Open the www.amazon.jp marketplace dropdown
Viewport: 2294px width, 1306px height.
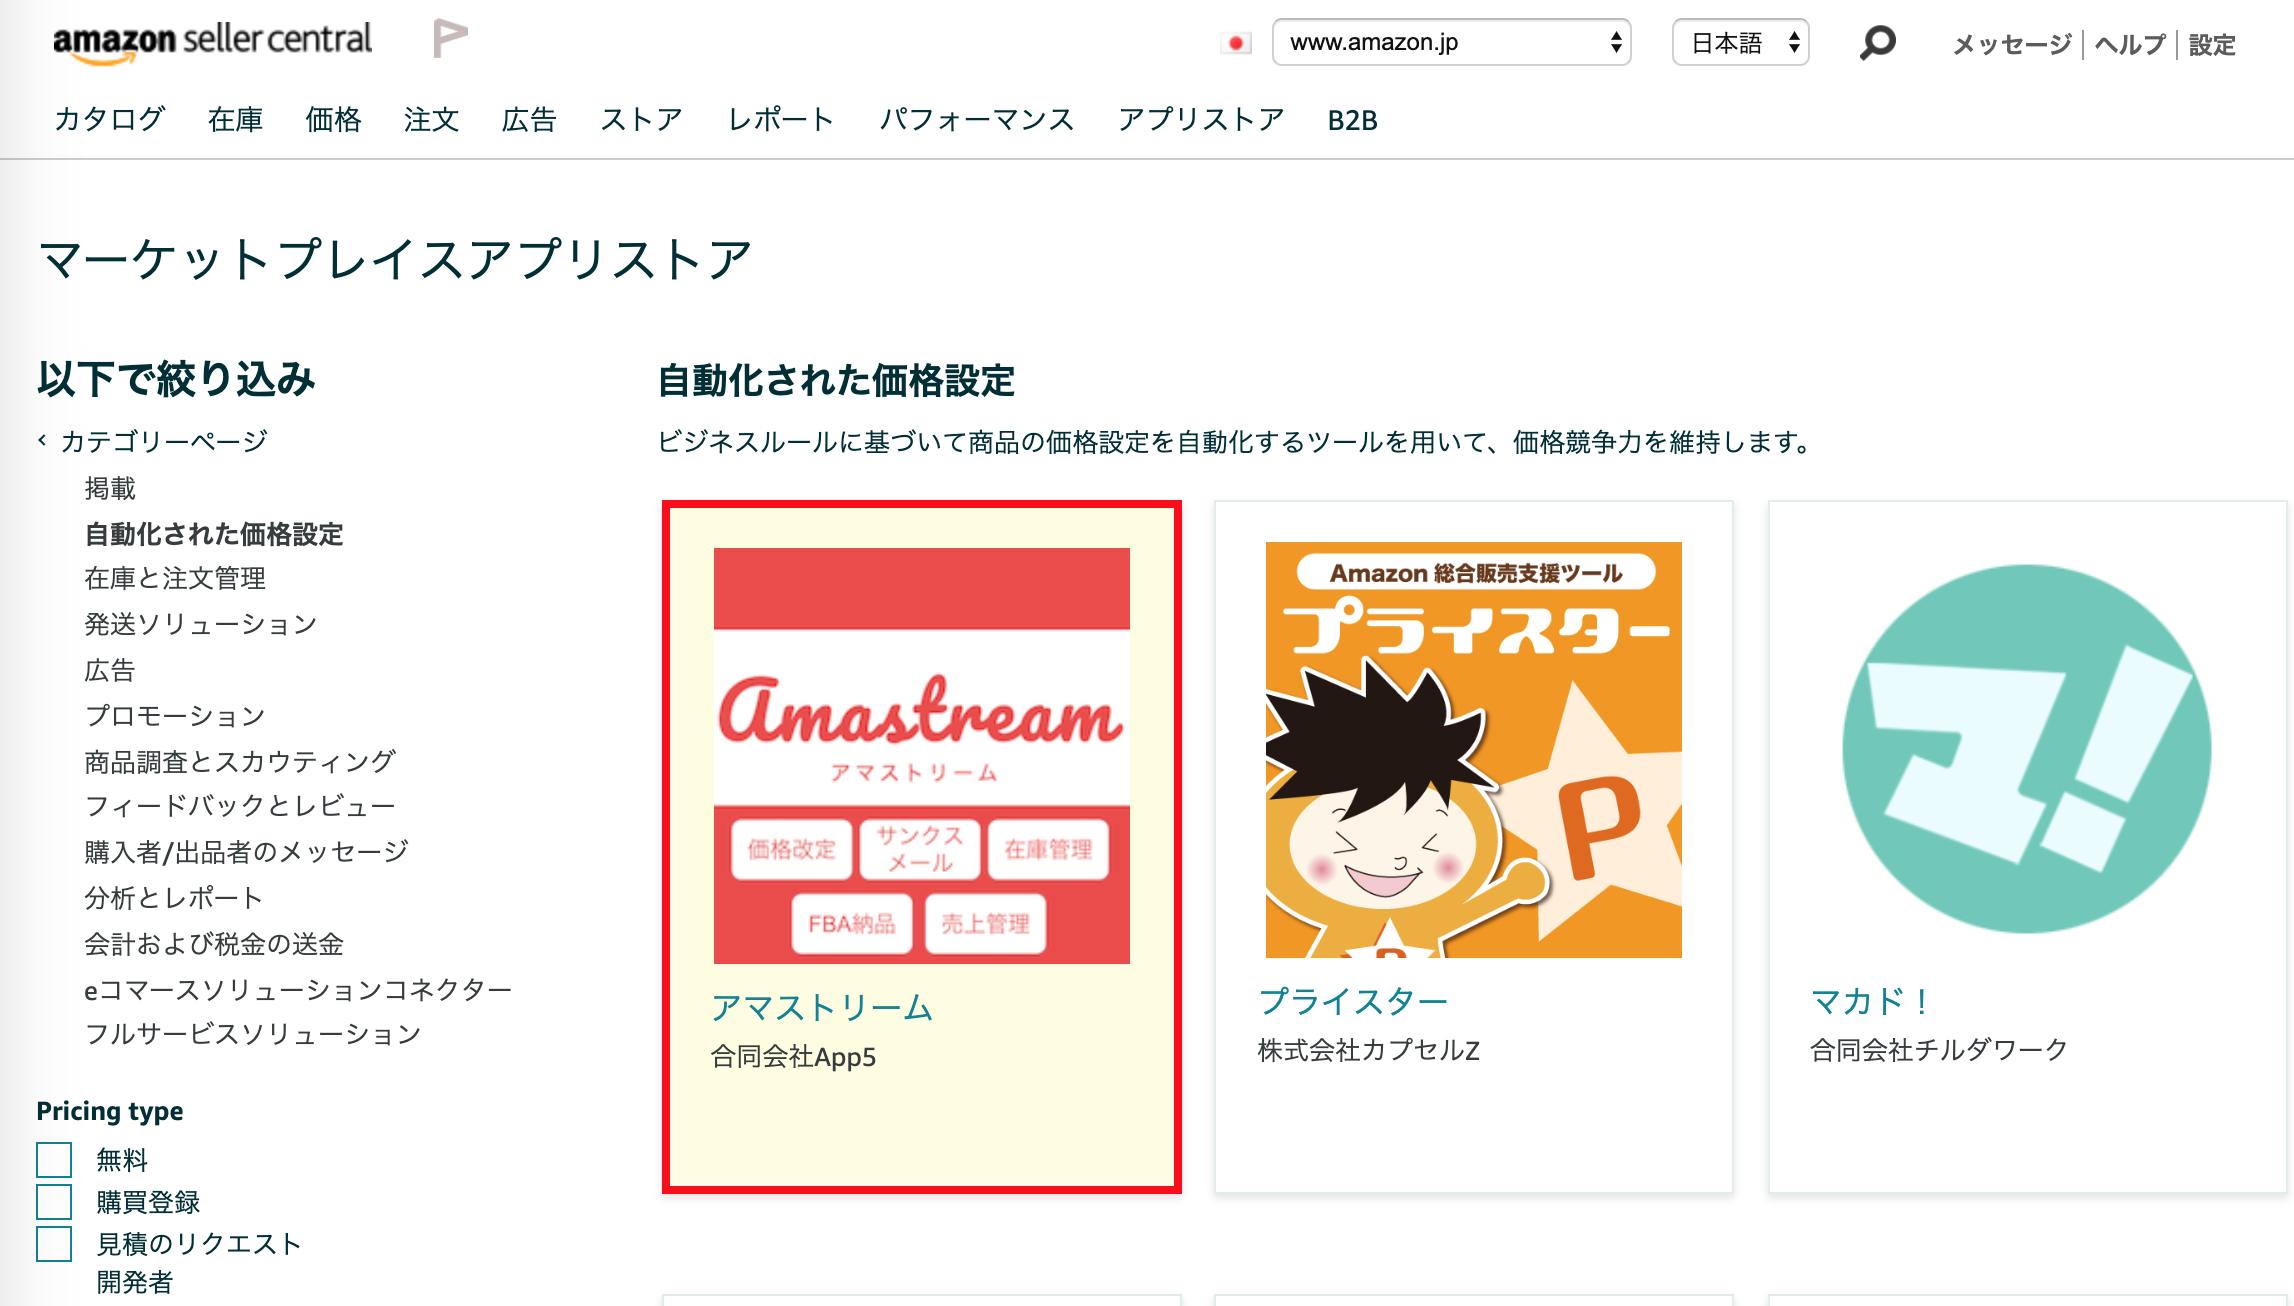pos(1451,42)
